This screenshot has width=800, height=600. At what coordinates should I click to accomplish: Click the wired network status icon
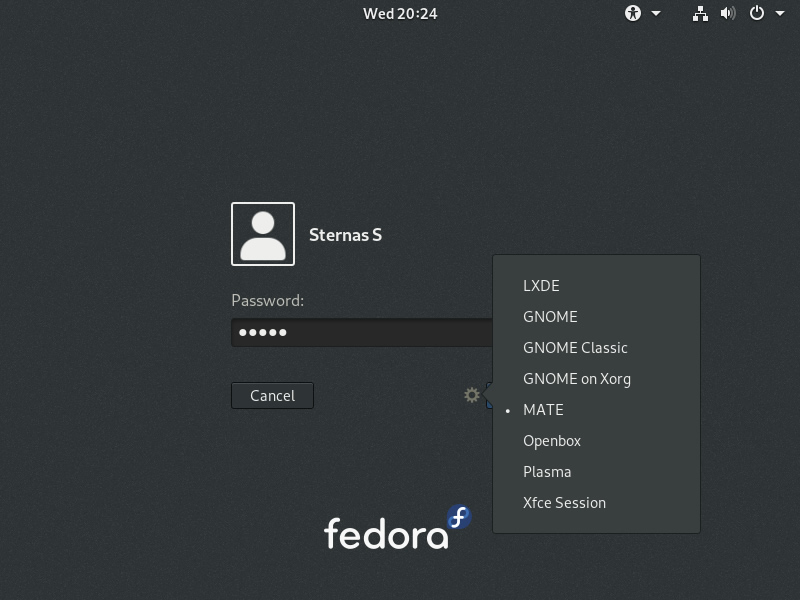click(700, 14)
